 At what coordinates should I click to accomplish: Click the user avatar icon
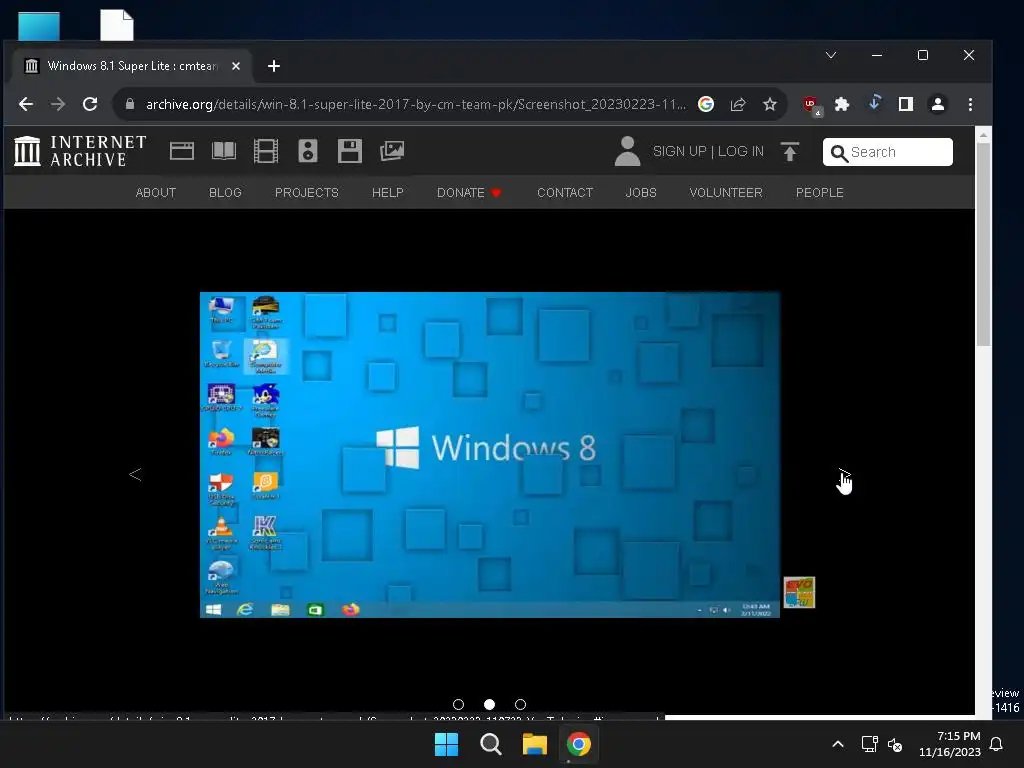click(627, 151)
